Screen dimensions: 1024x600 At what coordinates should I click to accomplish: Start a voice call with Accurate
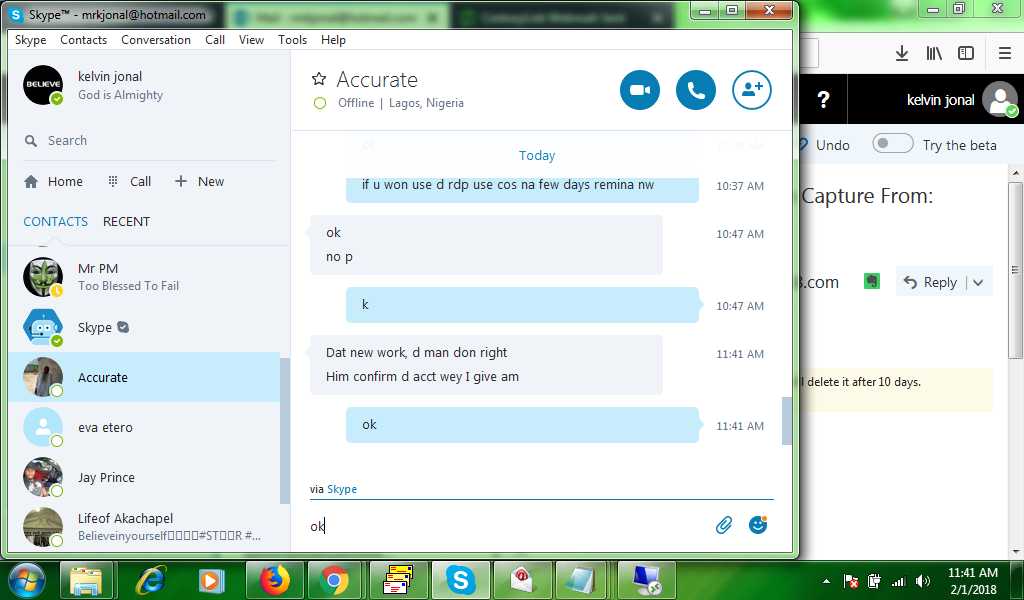[696, 90]
